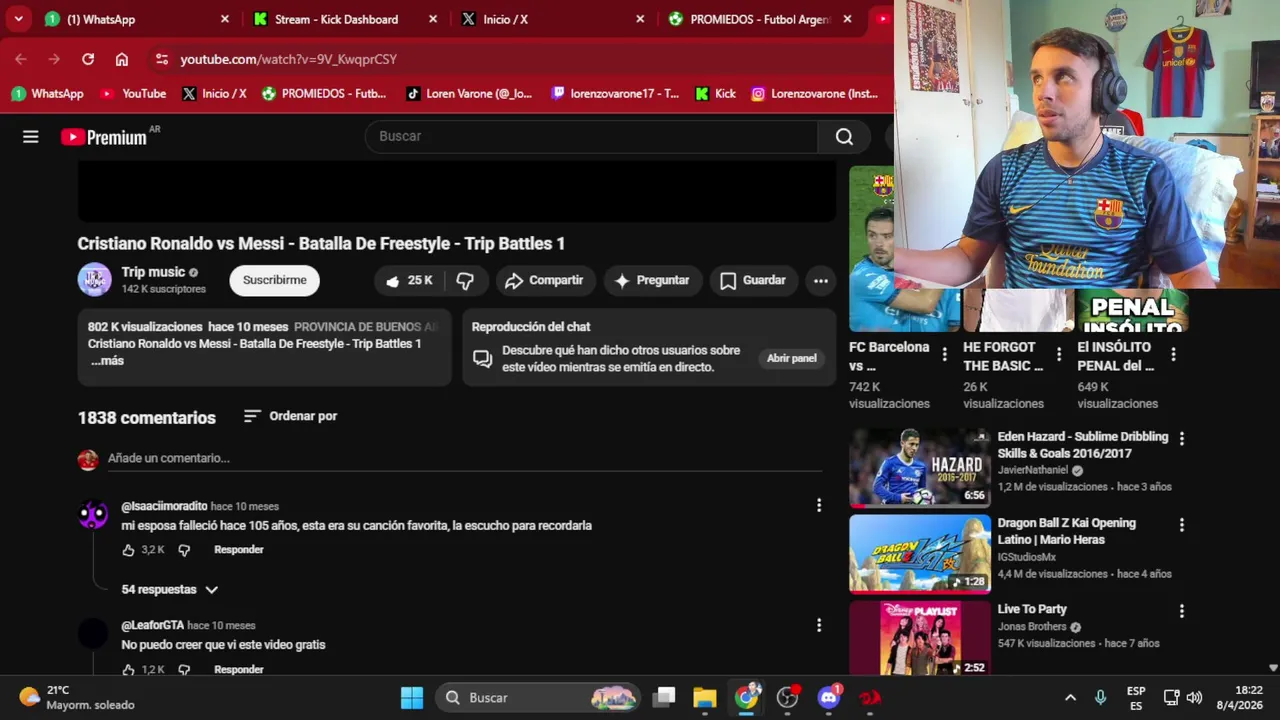Open options menu for Dragon Ball video
This screenshot has width=1280, height=720.
click(1182, 524)
